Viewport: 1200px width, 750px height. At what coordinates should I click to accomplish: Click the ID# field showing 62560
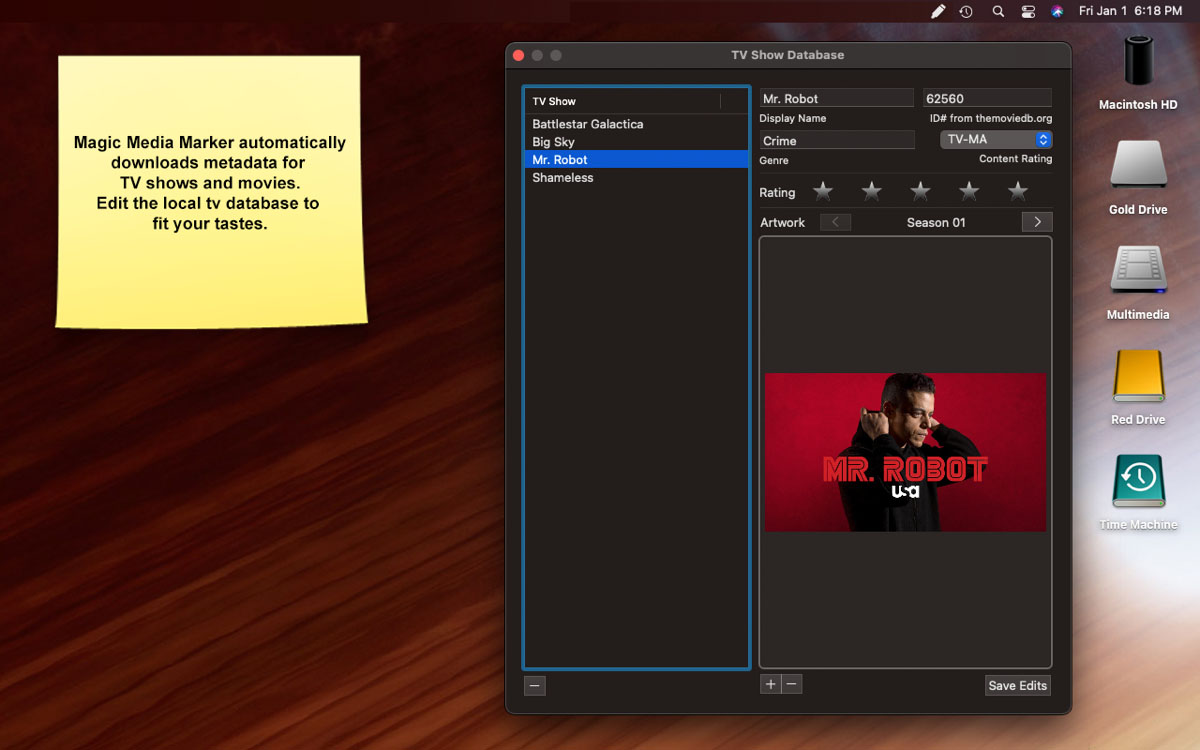click(987, 98)
